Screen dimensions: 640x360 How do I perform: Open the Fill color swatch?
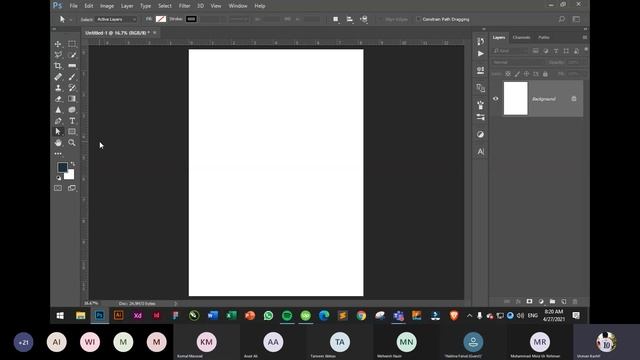point(161,19)
